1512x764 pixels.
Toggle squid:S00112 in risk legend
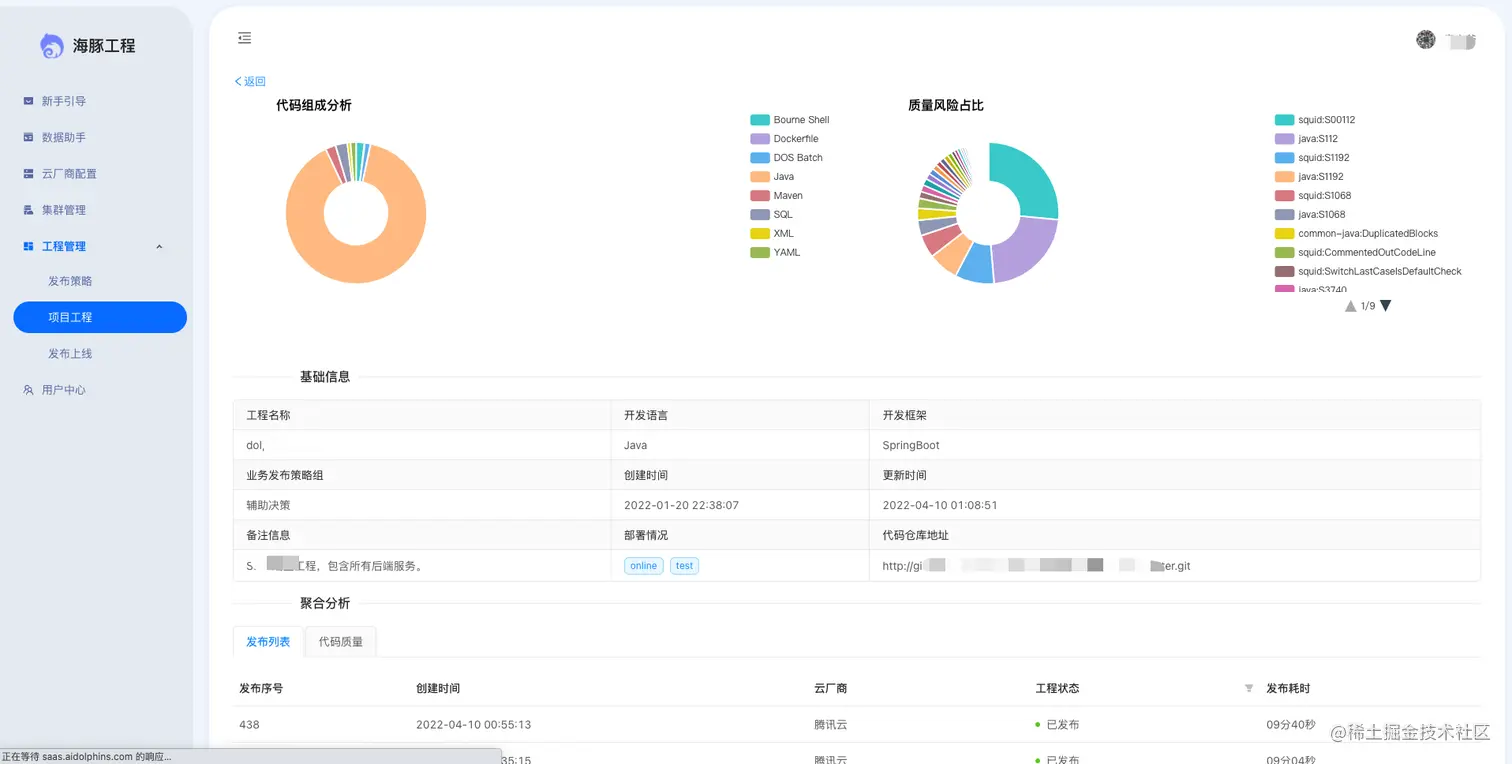pyautogui.click(x=1315, y=120)
